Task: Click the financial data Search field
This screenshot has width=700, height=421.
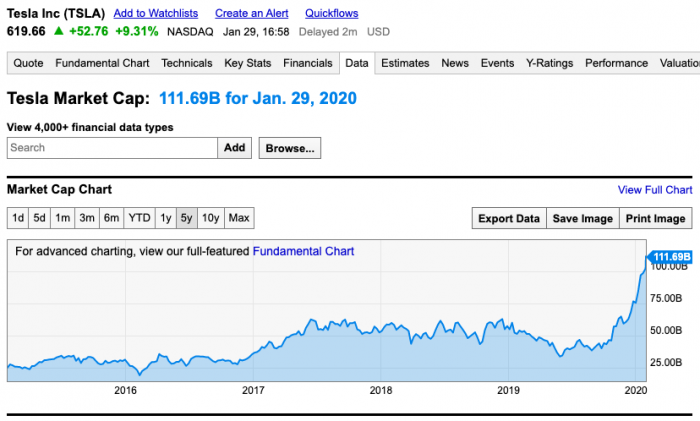Action: pyautogui.click(x=112, y=148)
